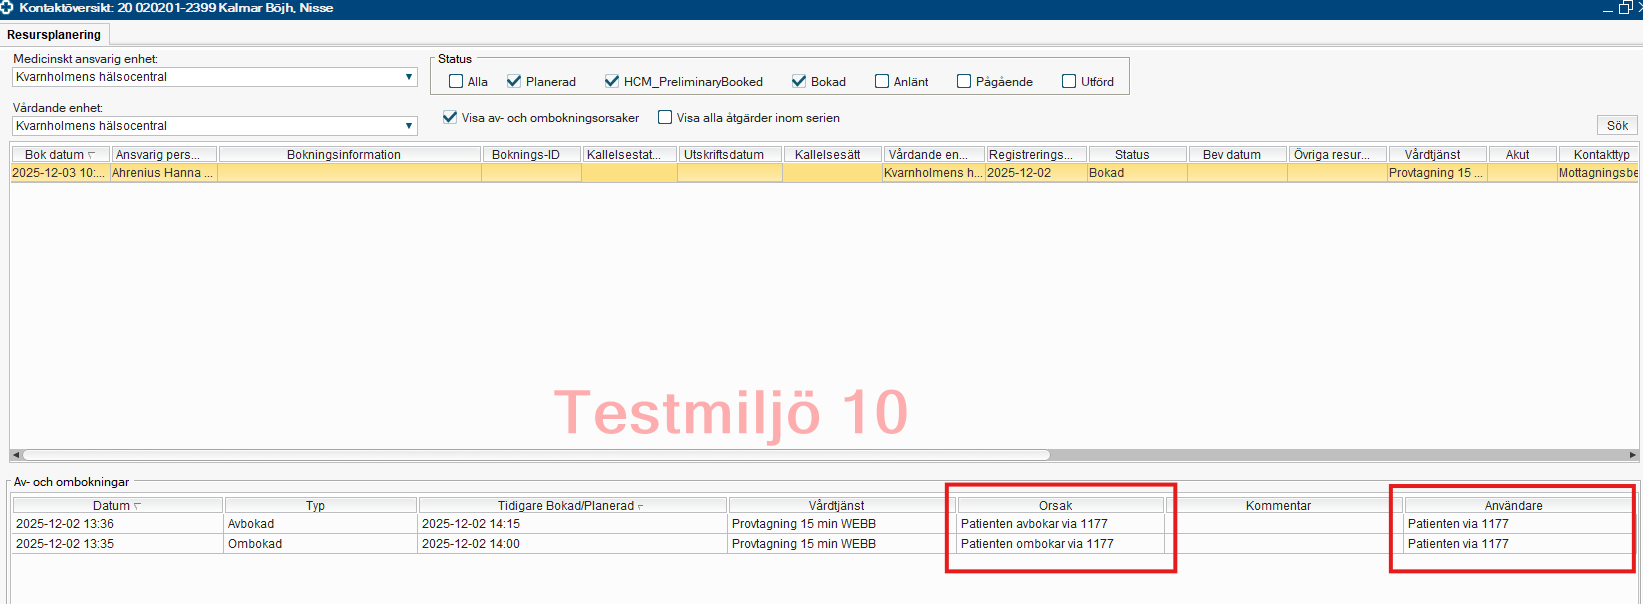
Task: Disable Visa av- och ombokningsorsaker checkbox
Action: pyautogui.click(x=450, y=118)
